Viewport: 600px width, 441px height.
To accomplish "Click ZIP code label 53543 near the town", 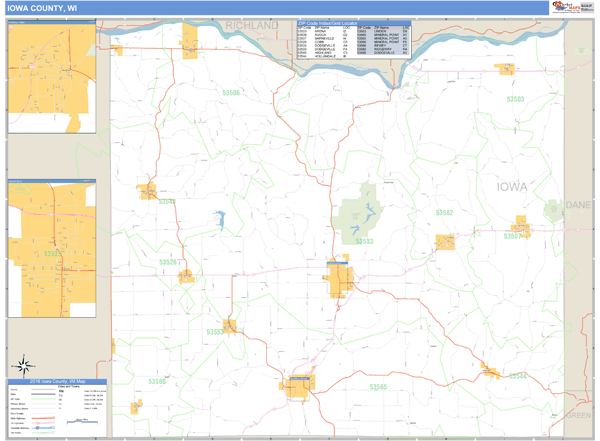I will coord(167,201).
